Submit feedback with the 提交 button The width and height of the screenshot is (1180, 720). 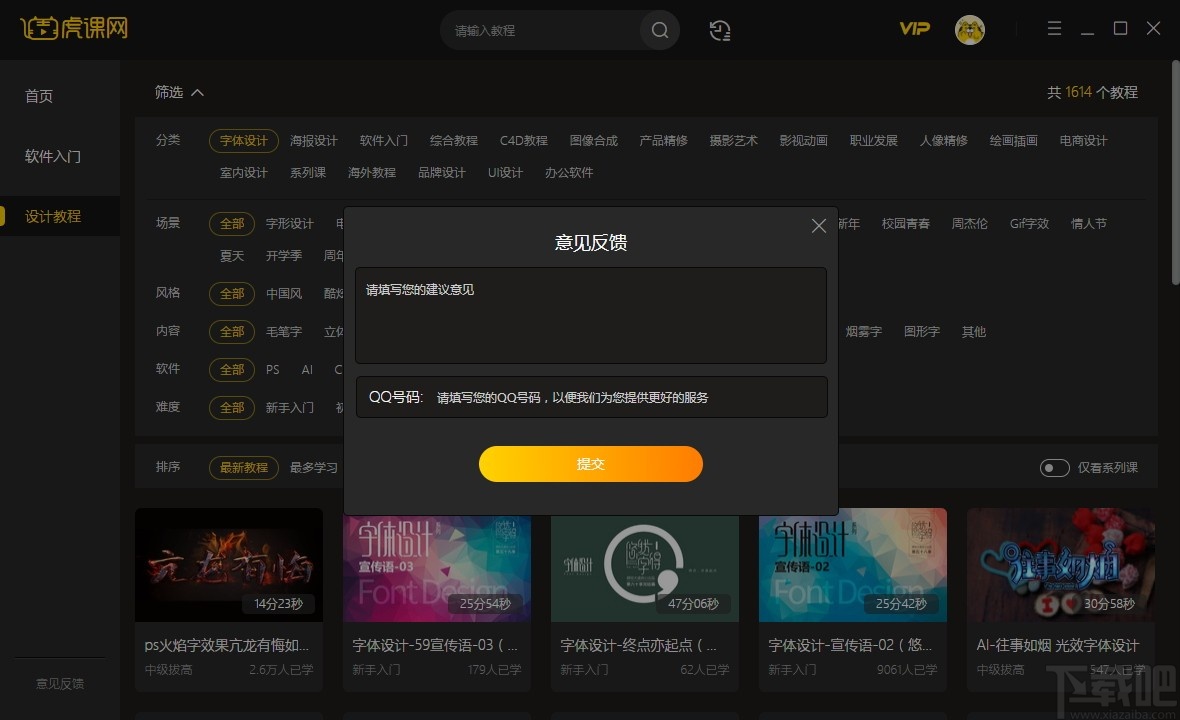[x=590, y=464]
